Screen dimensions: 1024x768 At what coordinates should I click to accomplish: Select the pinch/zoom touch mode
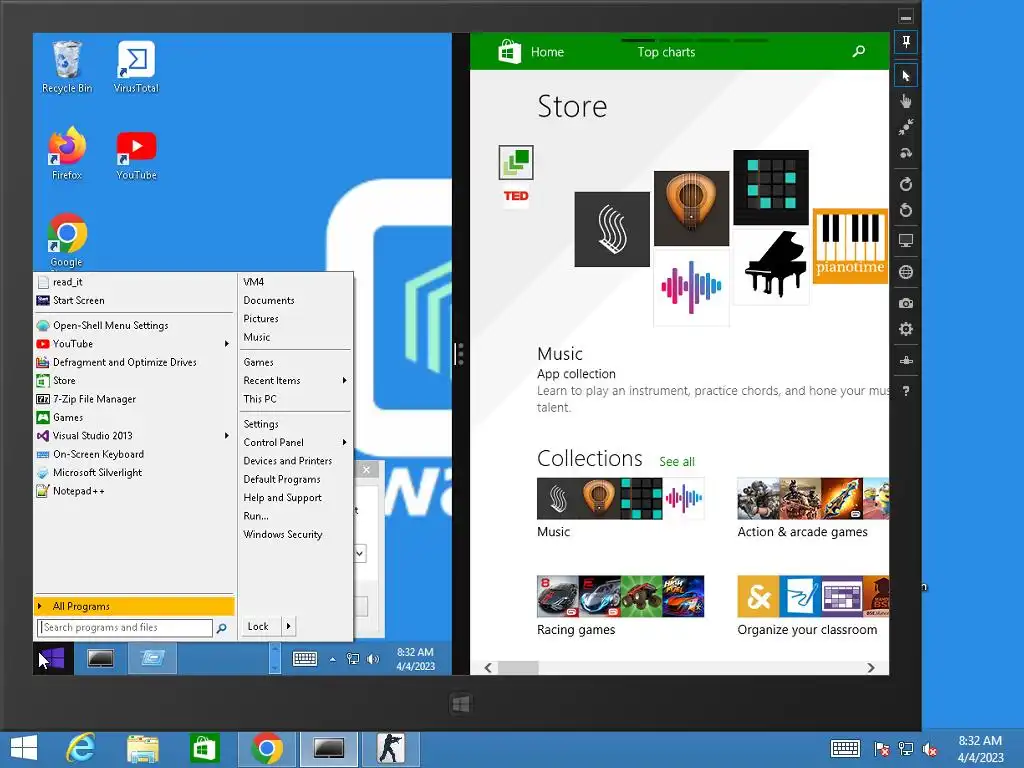906,127
